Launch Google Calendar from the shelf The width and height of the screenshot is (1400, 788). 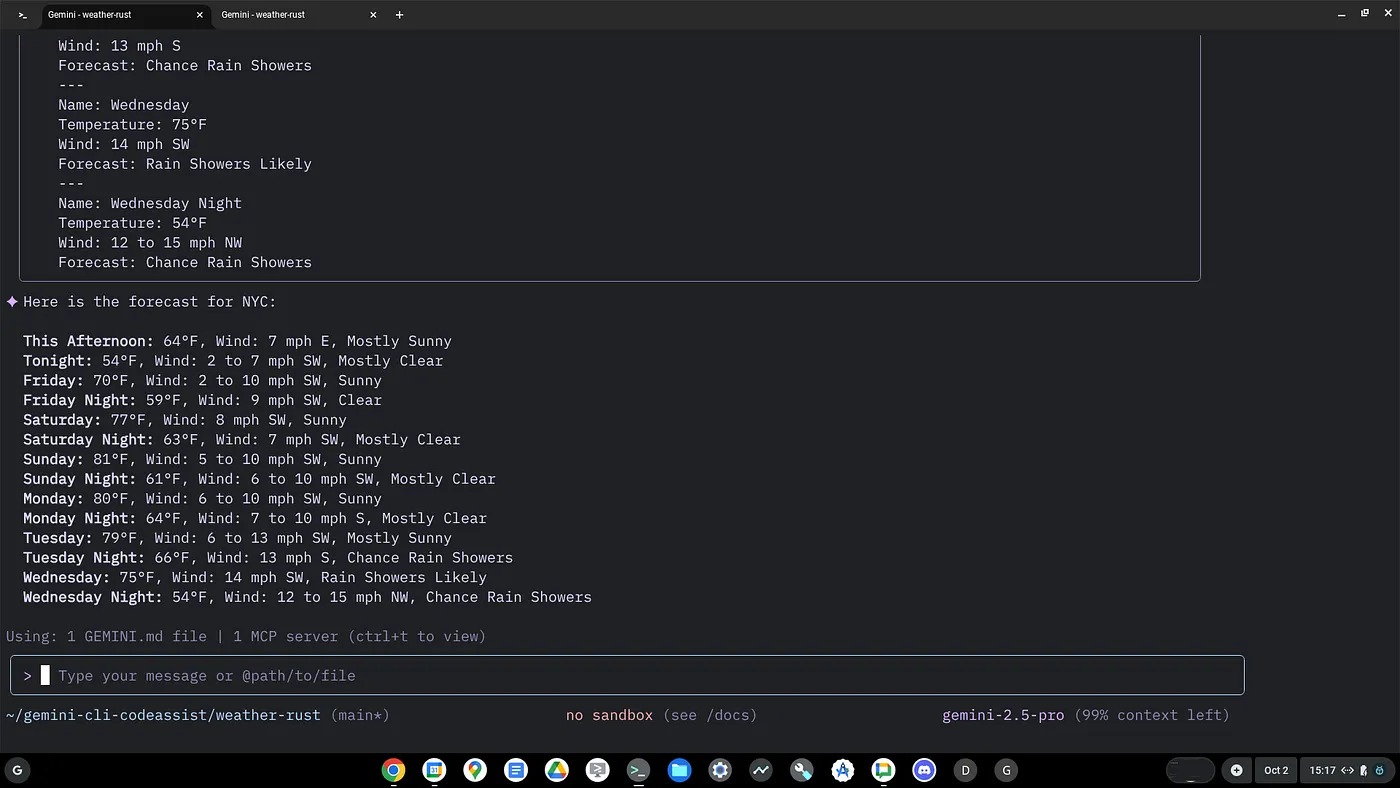coord(434,770)
